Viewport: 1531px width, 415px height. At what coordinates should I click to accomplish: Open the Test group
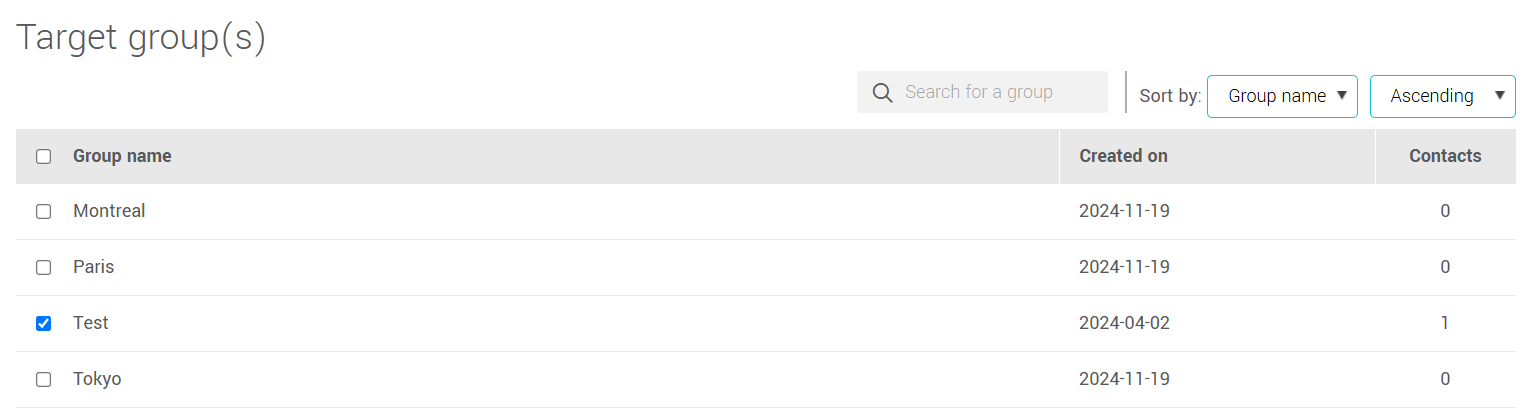(91, 324)
